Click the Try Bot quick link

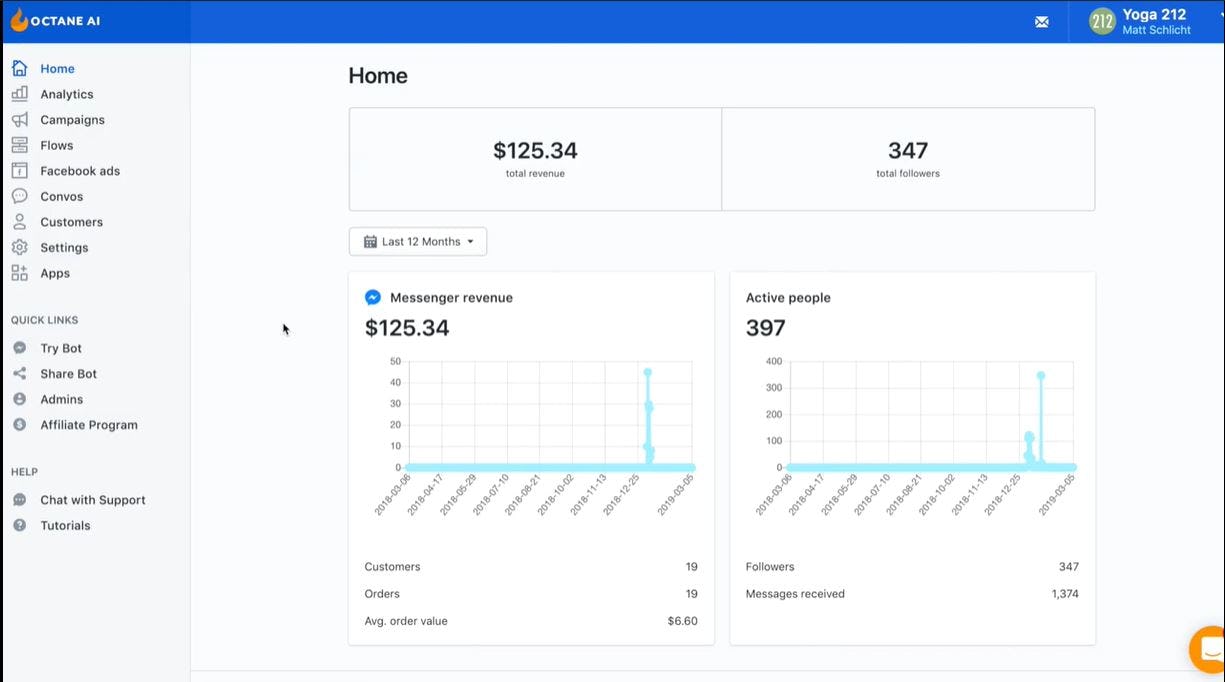62,347
